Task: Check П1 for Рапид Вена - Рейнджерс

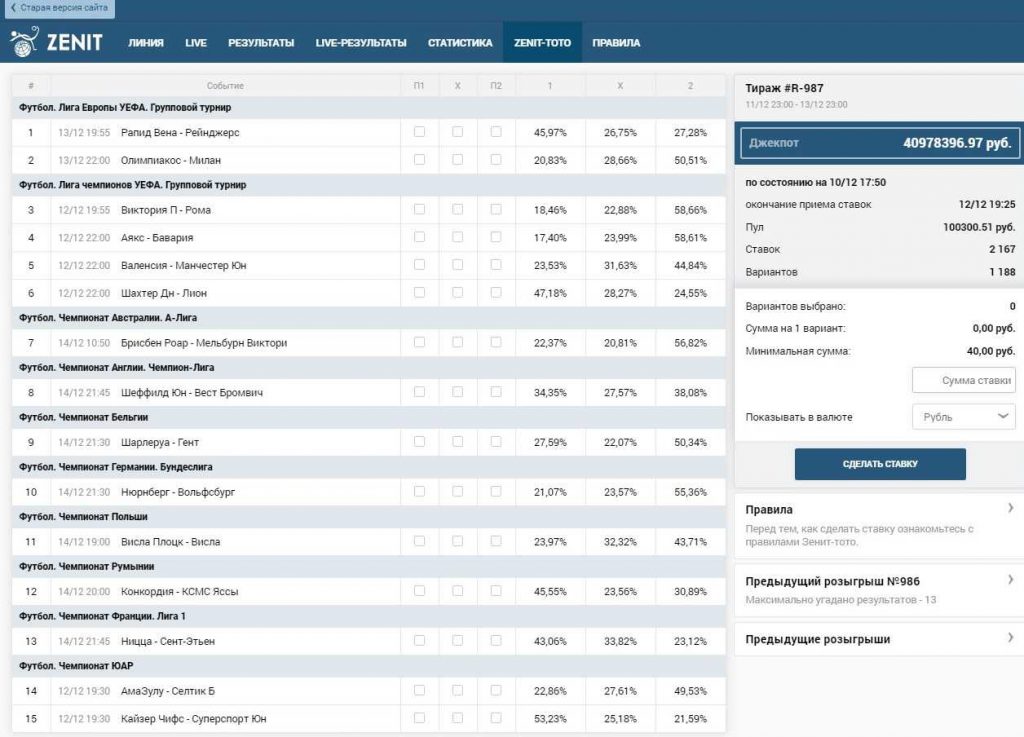Action: (x=419, y=132)
